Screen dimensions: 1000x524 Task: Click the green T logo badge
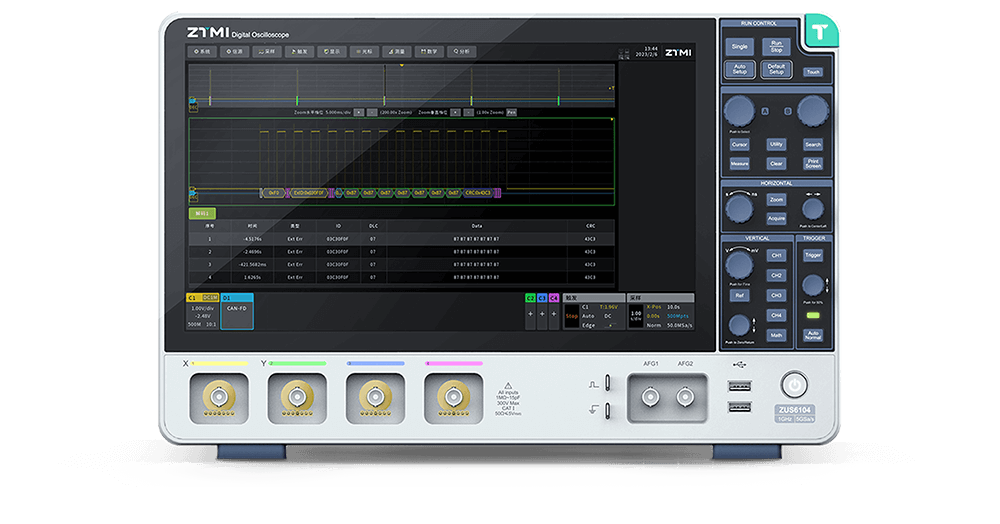819,32
